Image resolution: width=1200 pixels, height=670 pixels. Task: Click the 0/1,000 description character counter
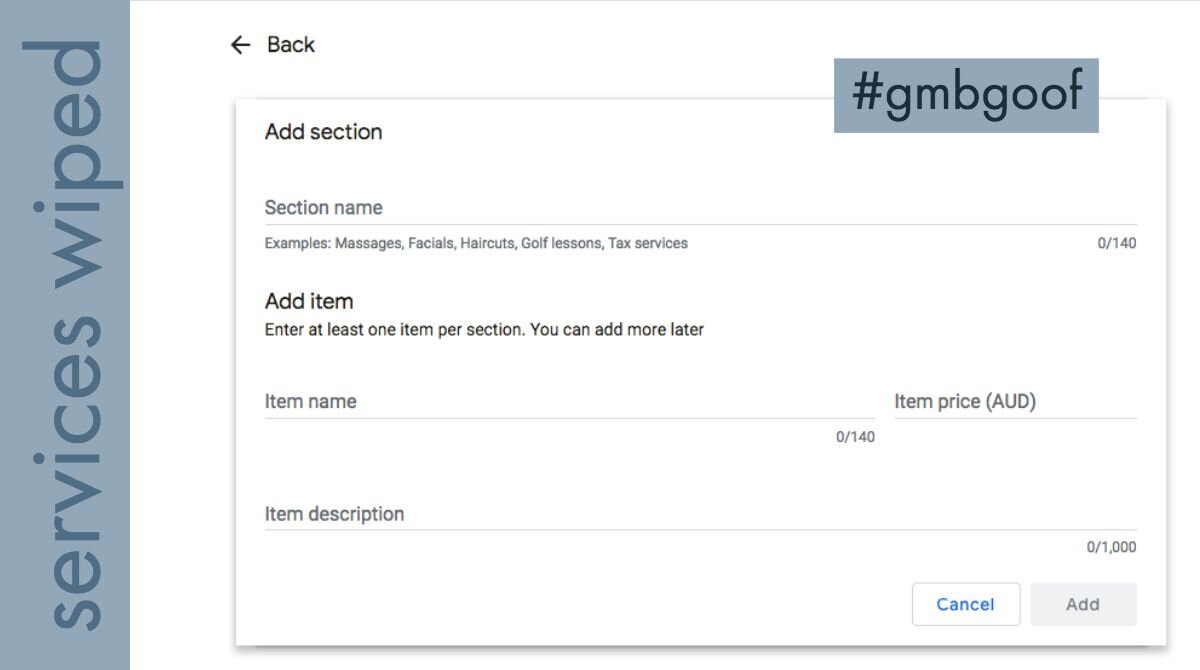point(1111,547)
